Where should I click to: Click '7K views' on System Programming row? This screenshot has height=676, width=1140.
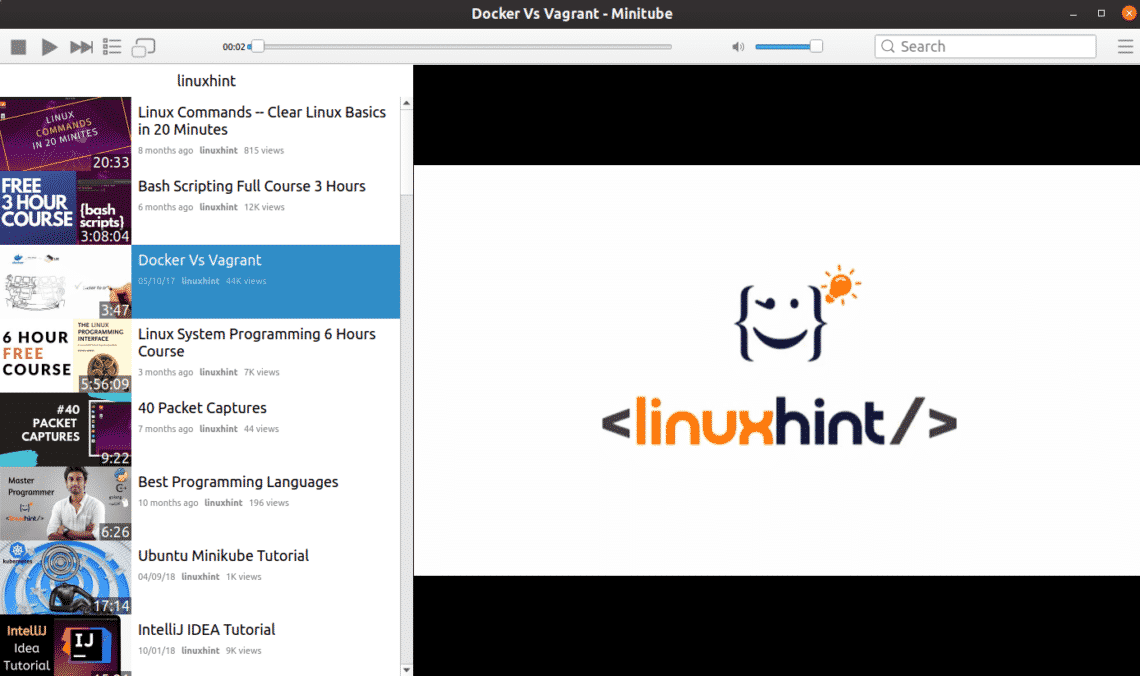click(262, 372)
